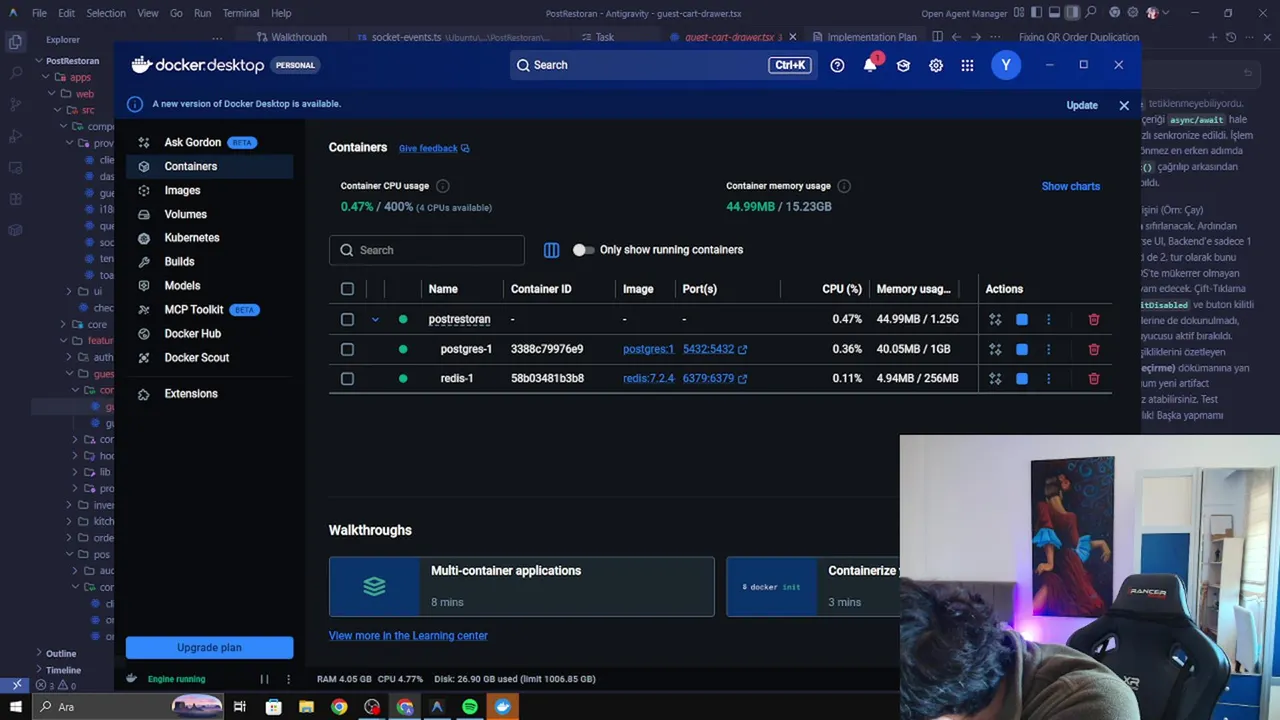Open the Y user account avatar
Viewport: 1280px width, 720px height.
click(1006, 65)
